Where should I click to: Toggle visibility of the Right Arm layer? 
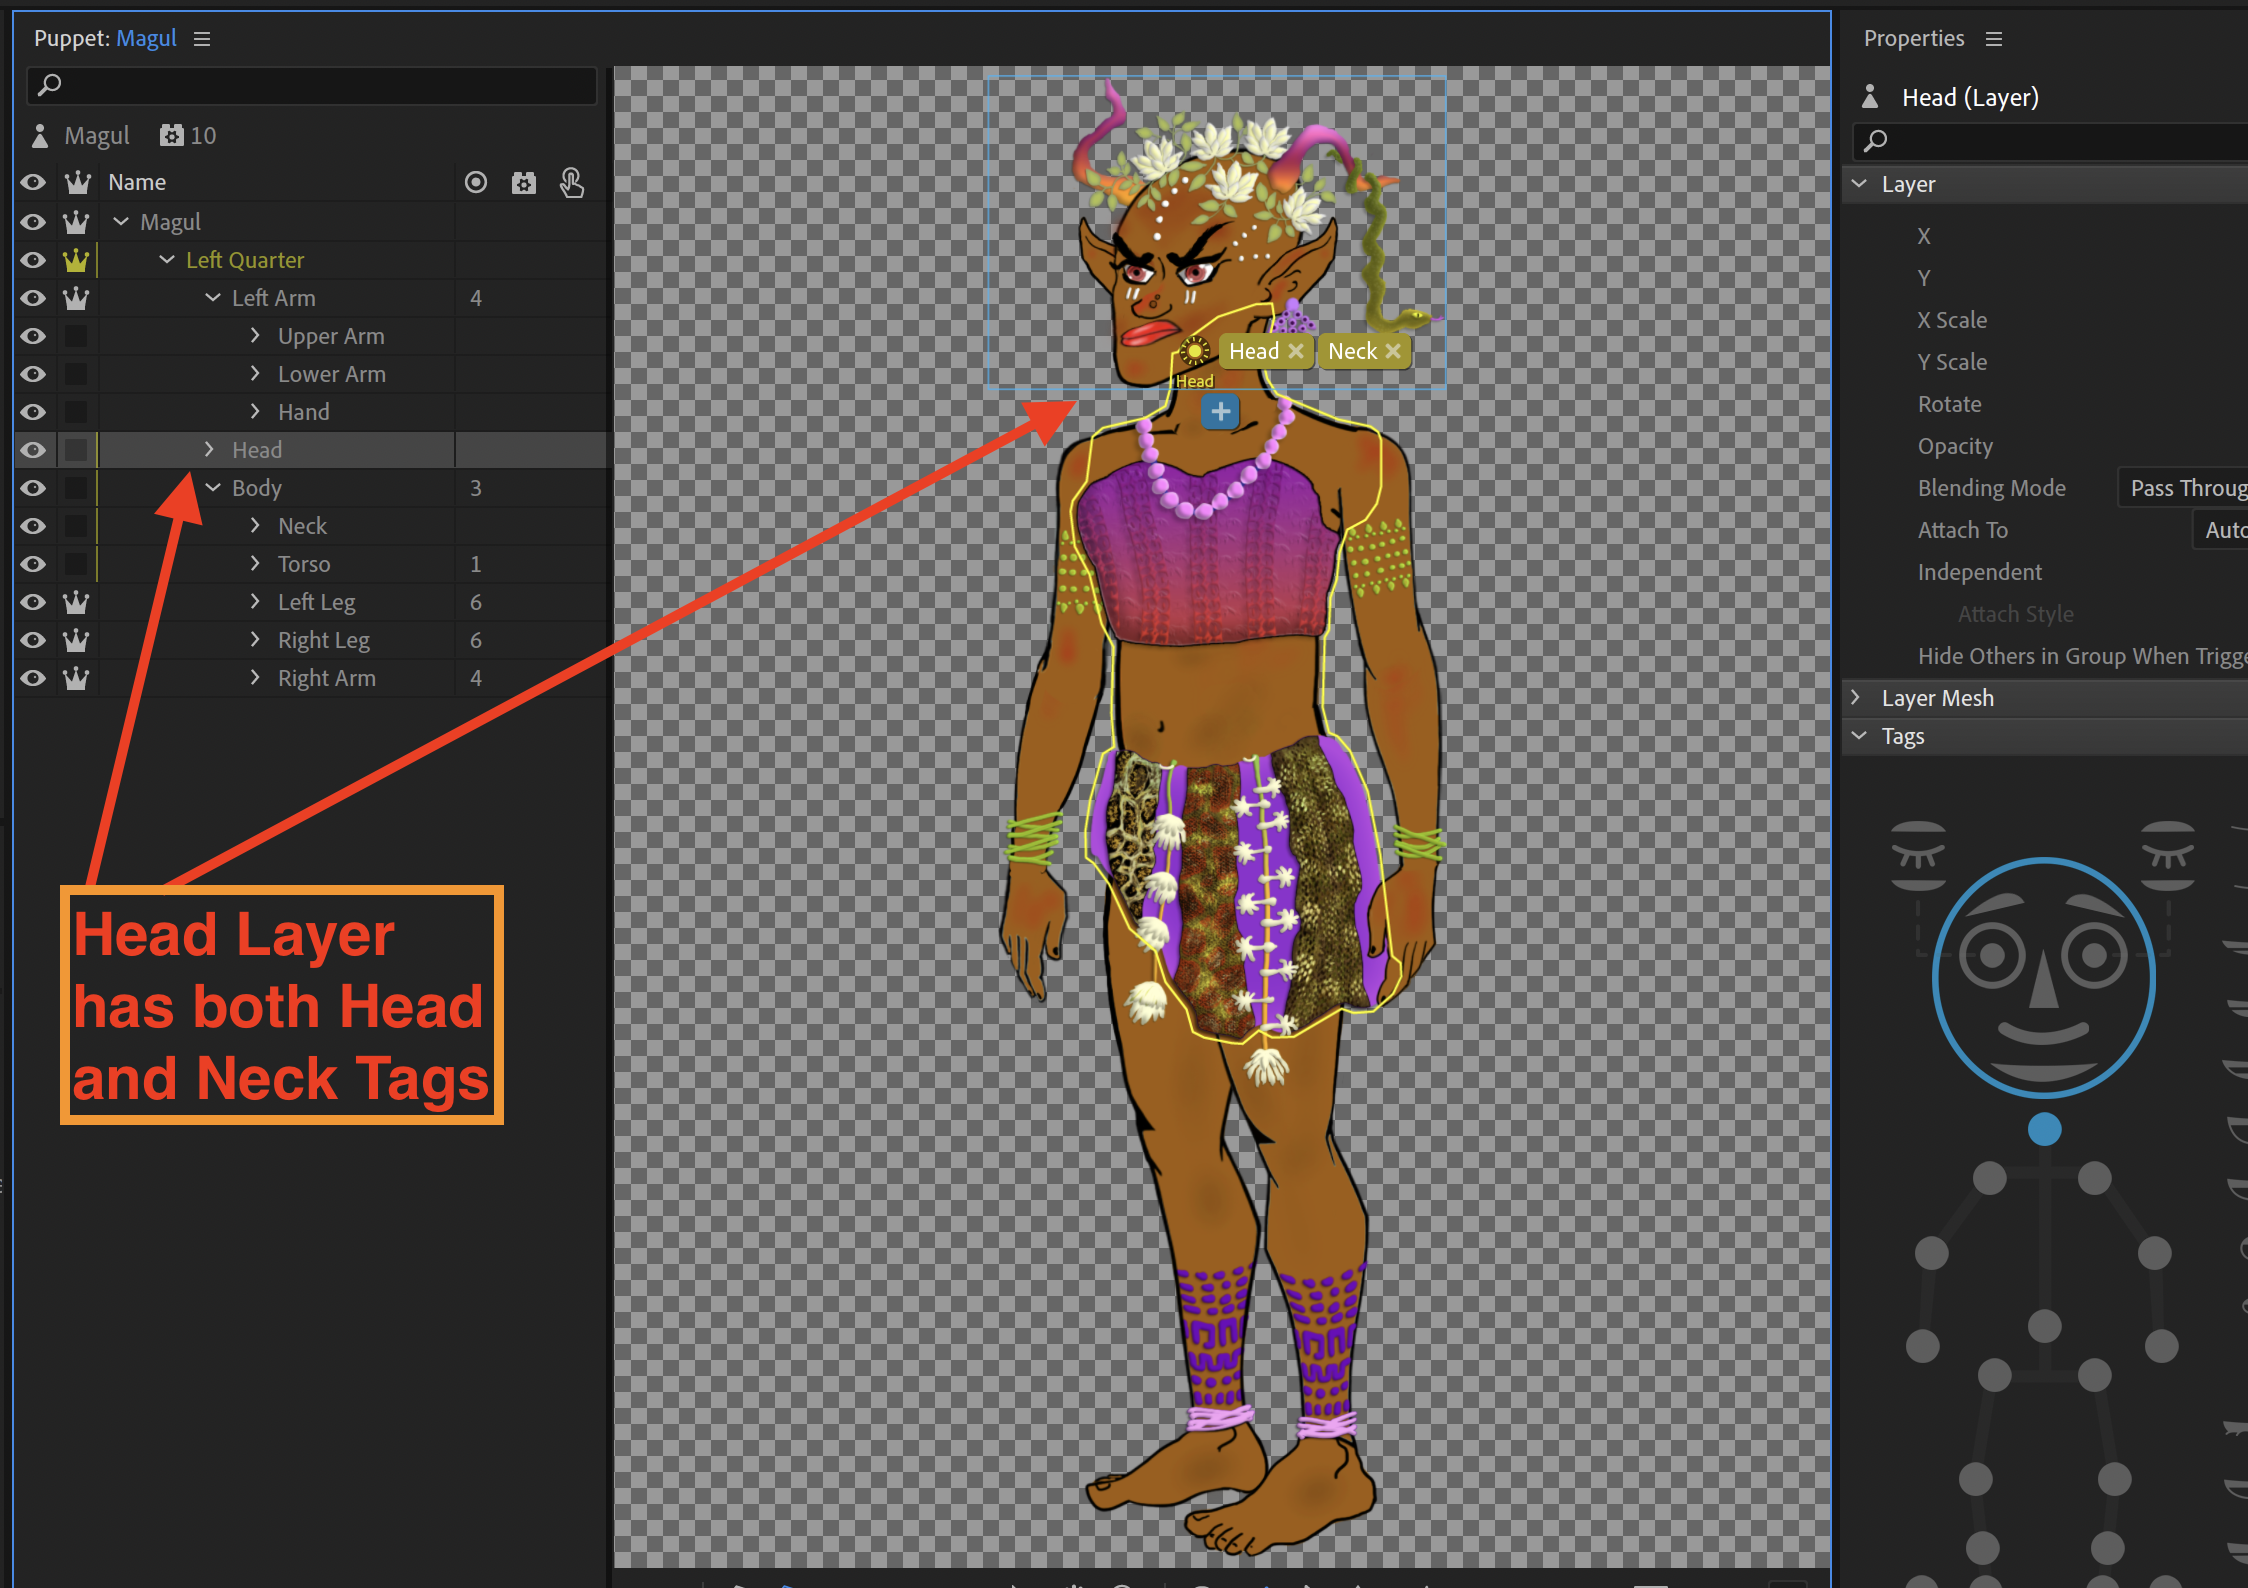tap(33, 678)
